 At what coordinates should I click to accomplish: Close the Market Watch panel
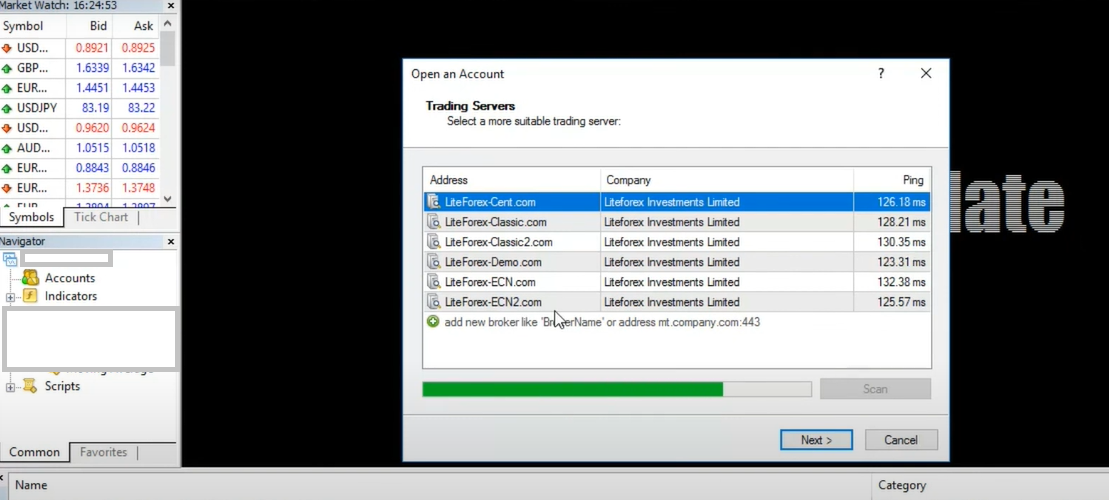(x=170, y=6)
